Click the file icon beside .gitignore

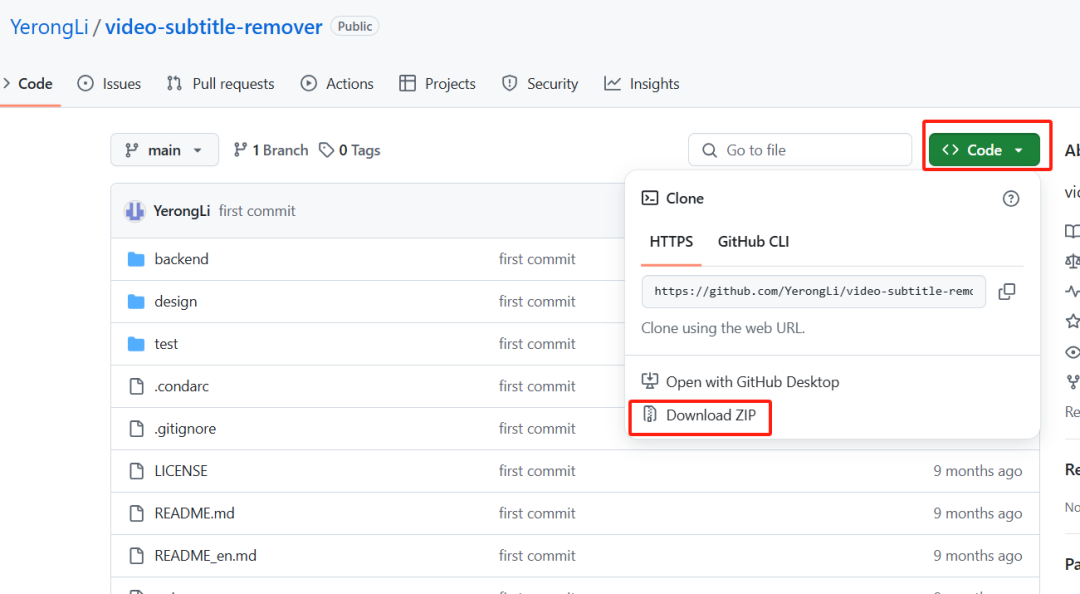coord(136,429)
